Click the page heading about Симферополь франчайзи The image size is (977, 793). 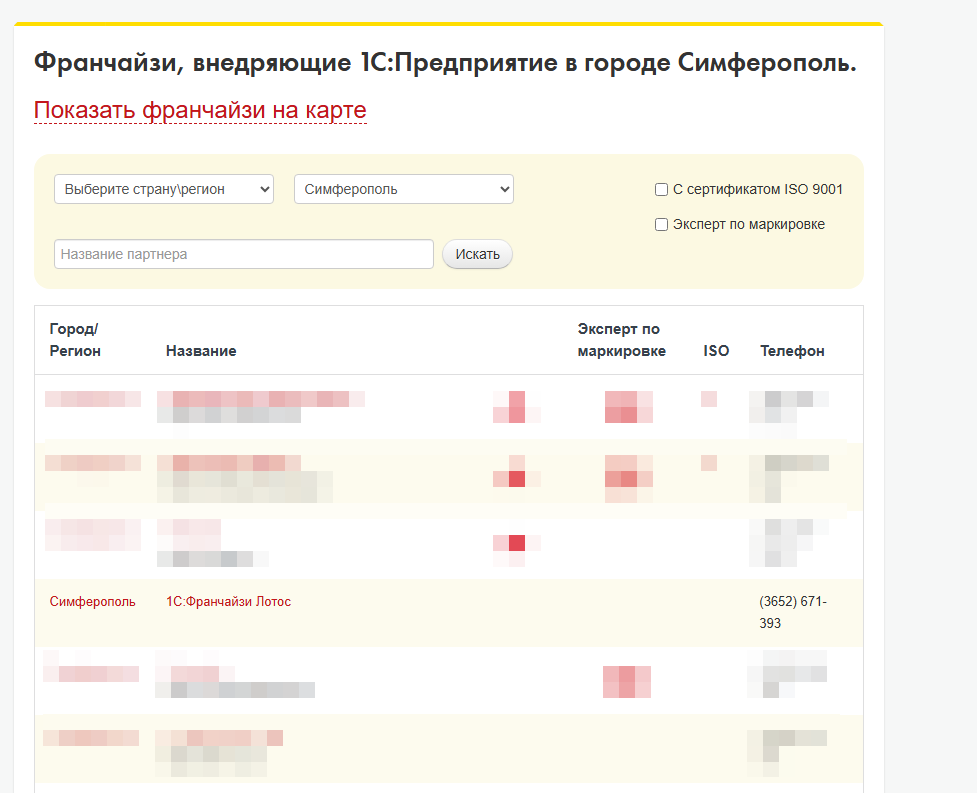tap(445, 62)
